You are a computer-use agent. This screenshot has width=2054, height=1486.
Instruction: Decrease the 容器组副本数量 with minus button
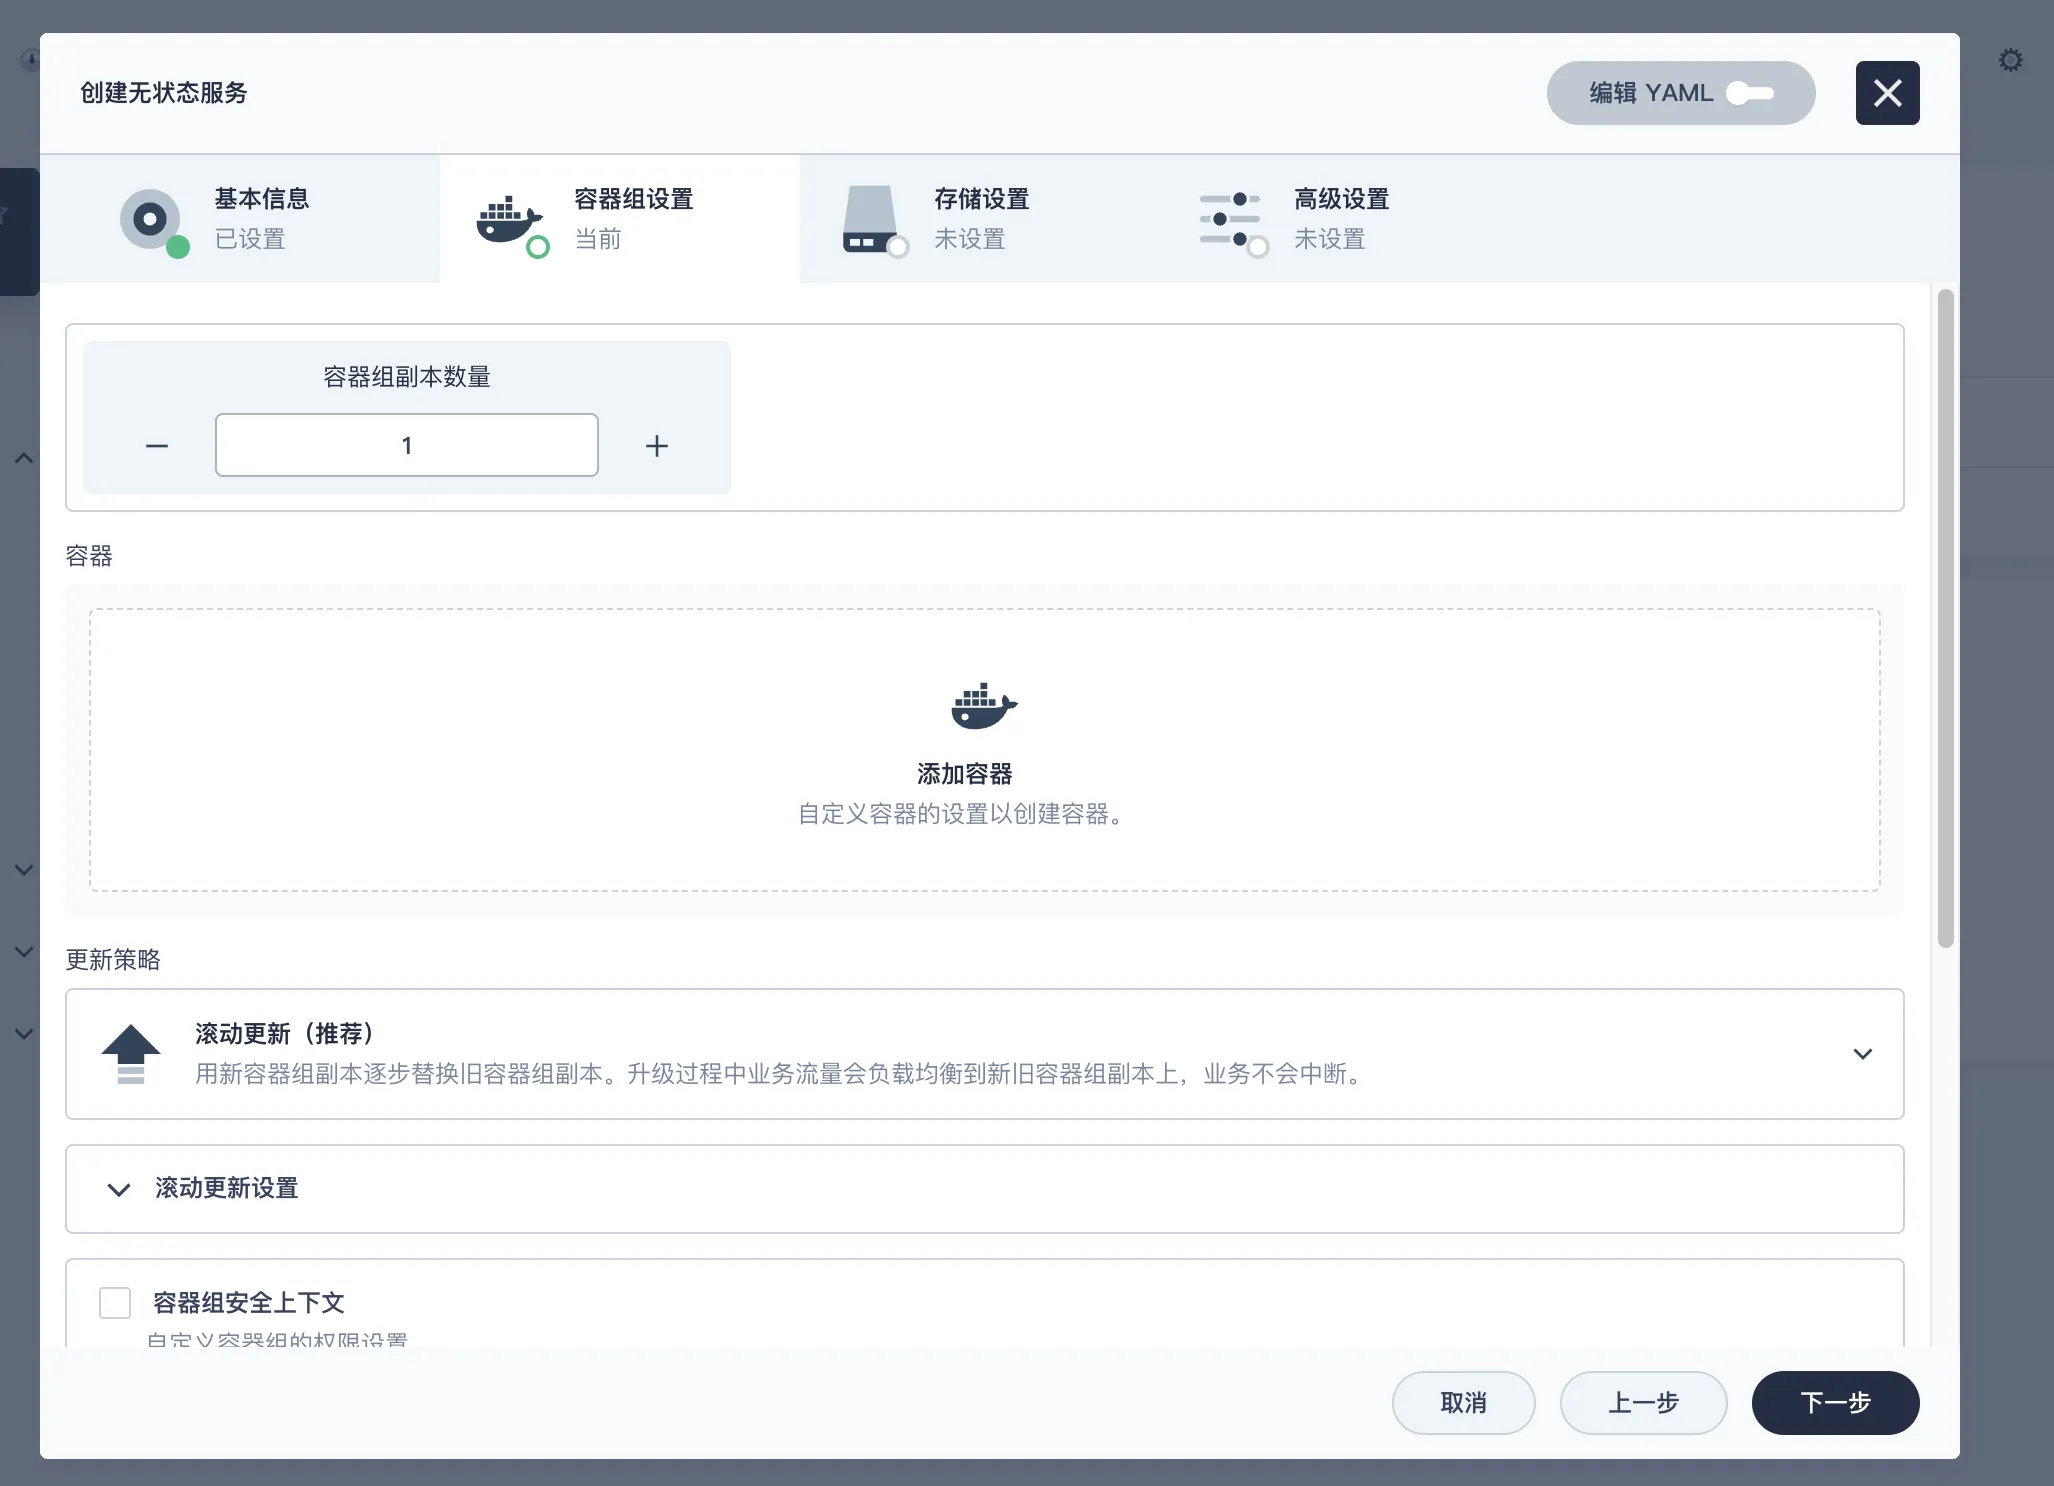tap(157, 446)
